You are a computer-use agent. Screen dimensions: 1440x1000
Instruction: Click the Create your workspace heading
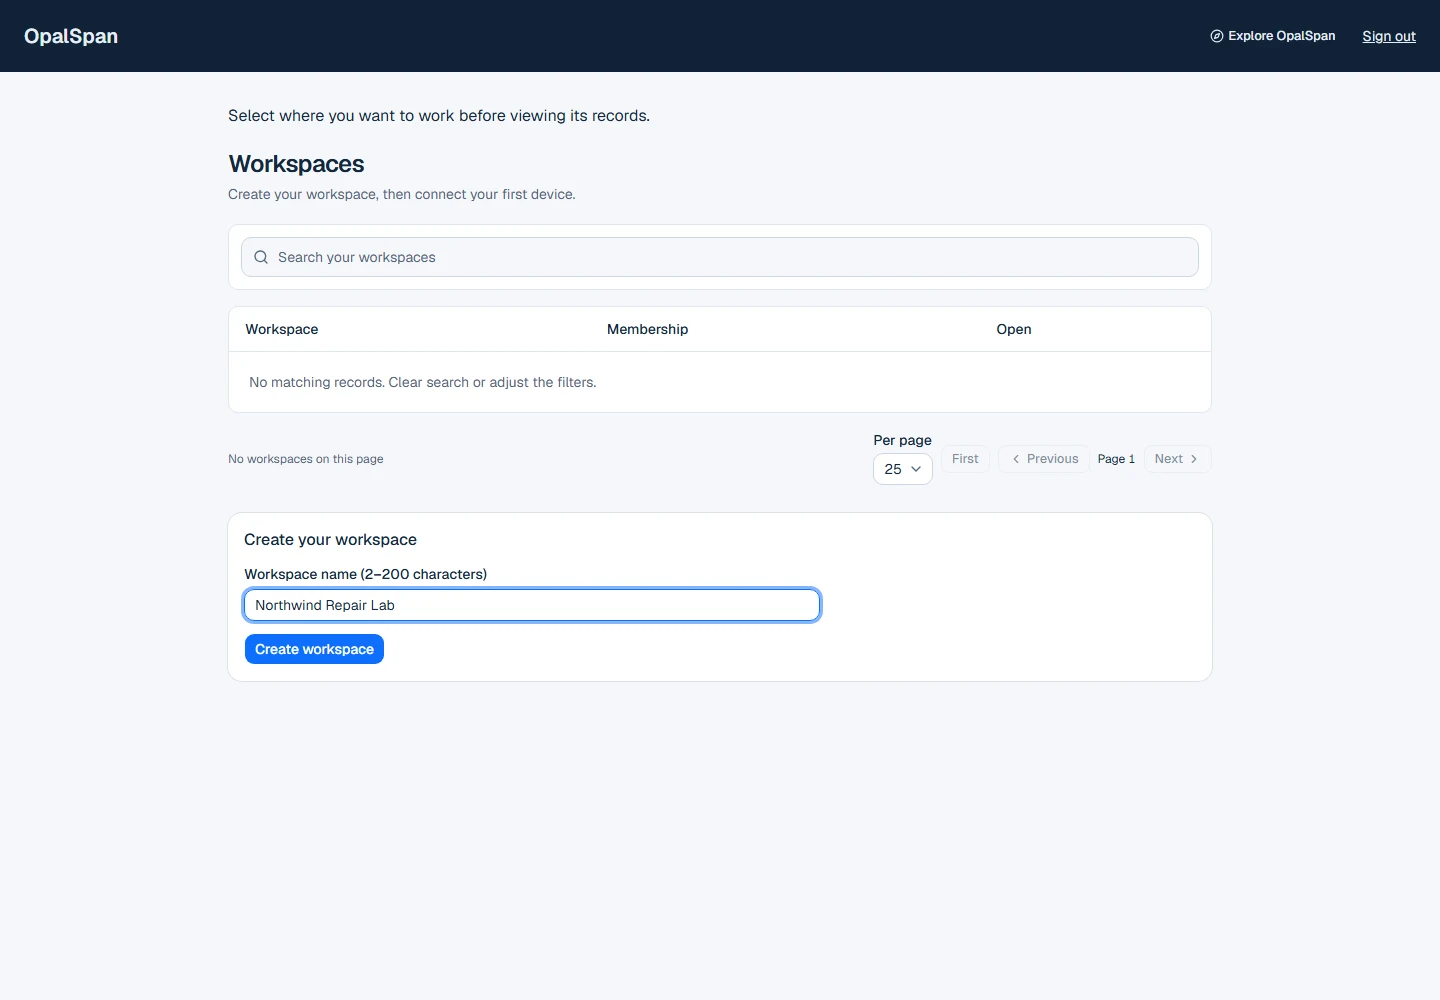(x=331, y=539)
